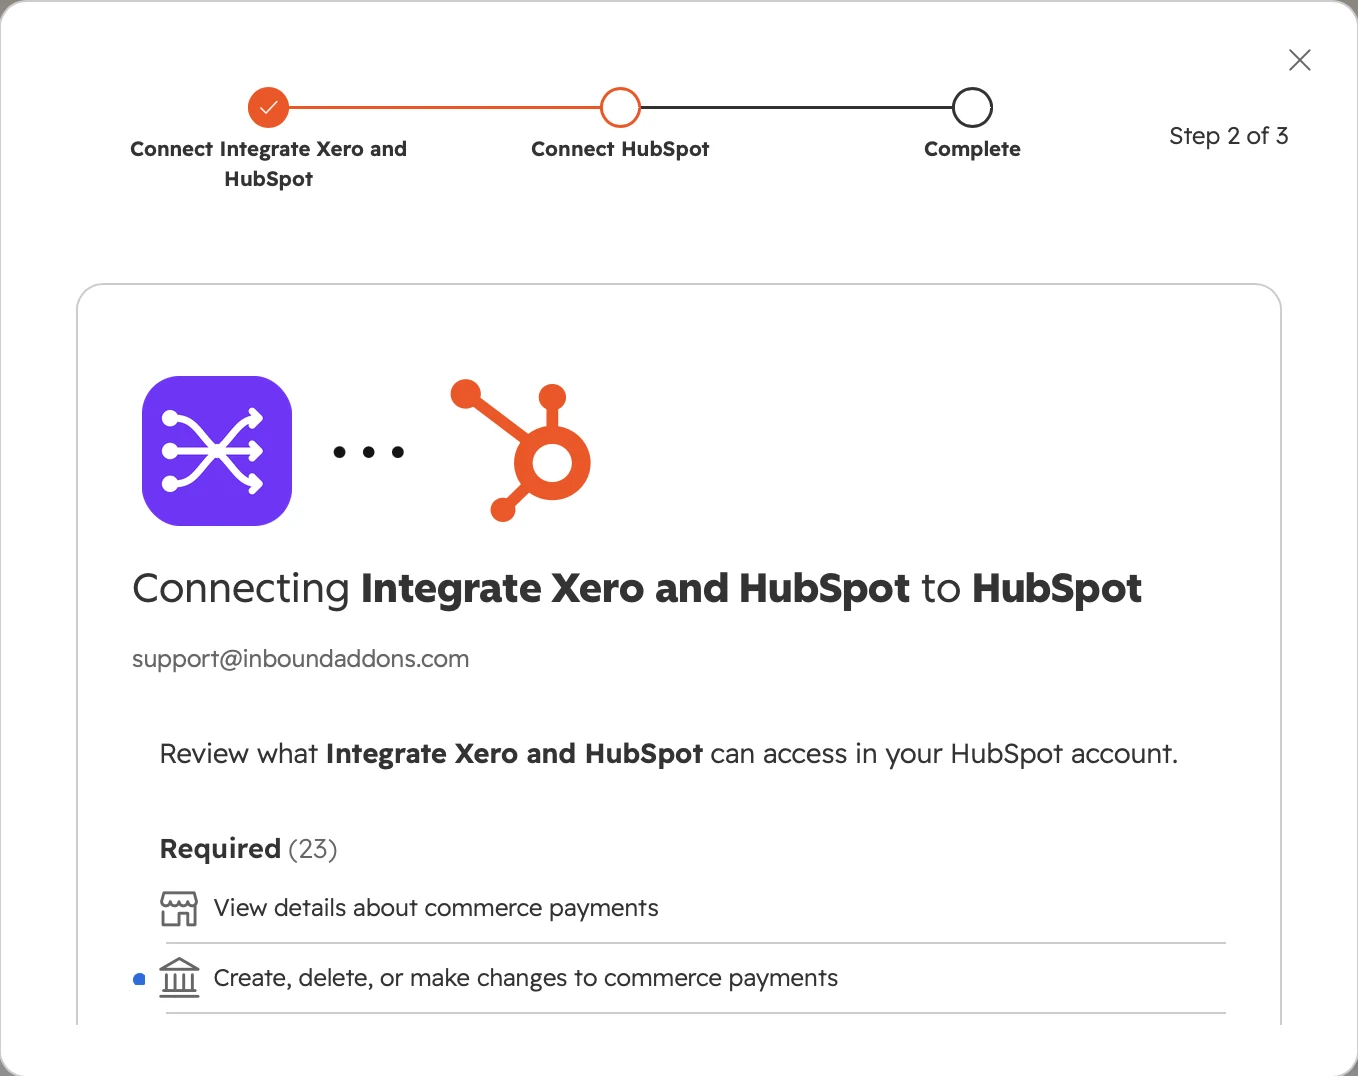
Task: Click the 'Required (23)' heading
Action: 248,849
